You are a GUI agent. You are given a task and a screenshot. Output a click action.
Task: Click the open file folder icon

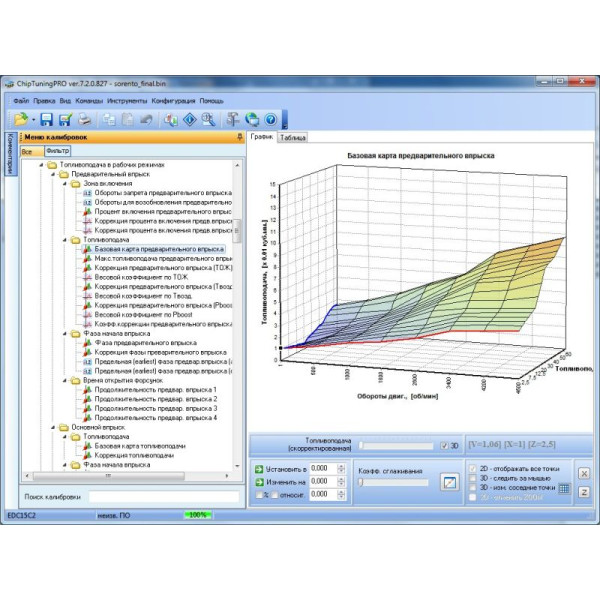(x=20, y=119)
